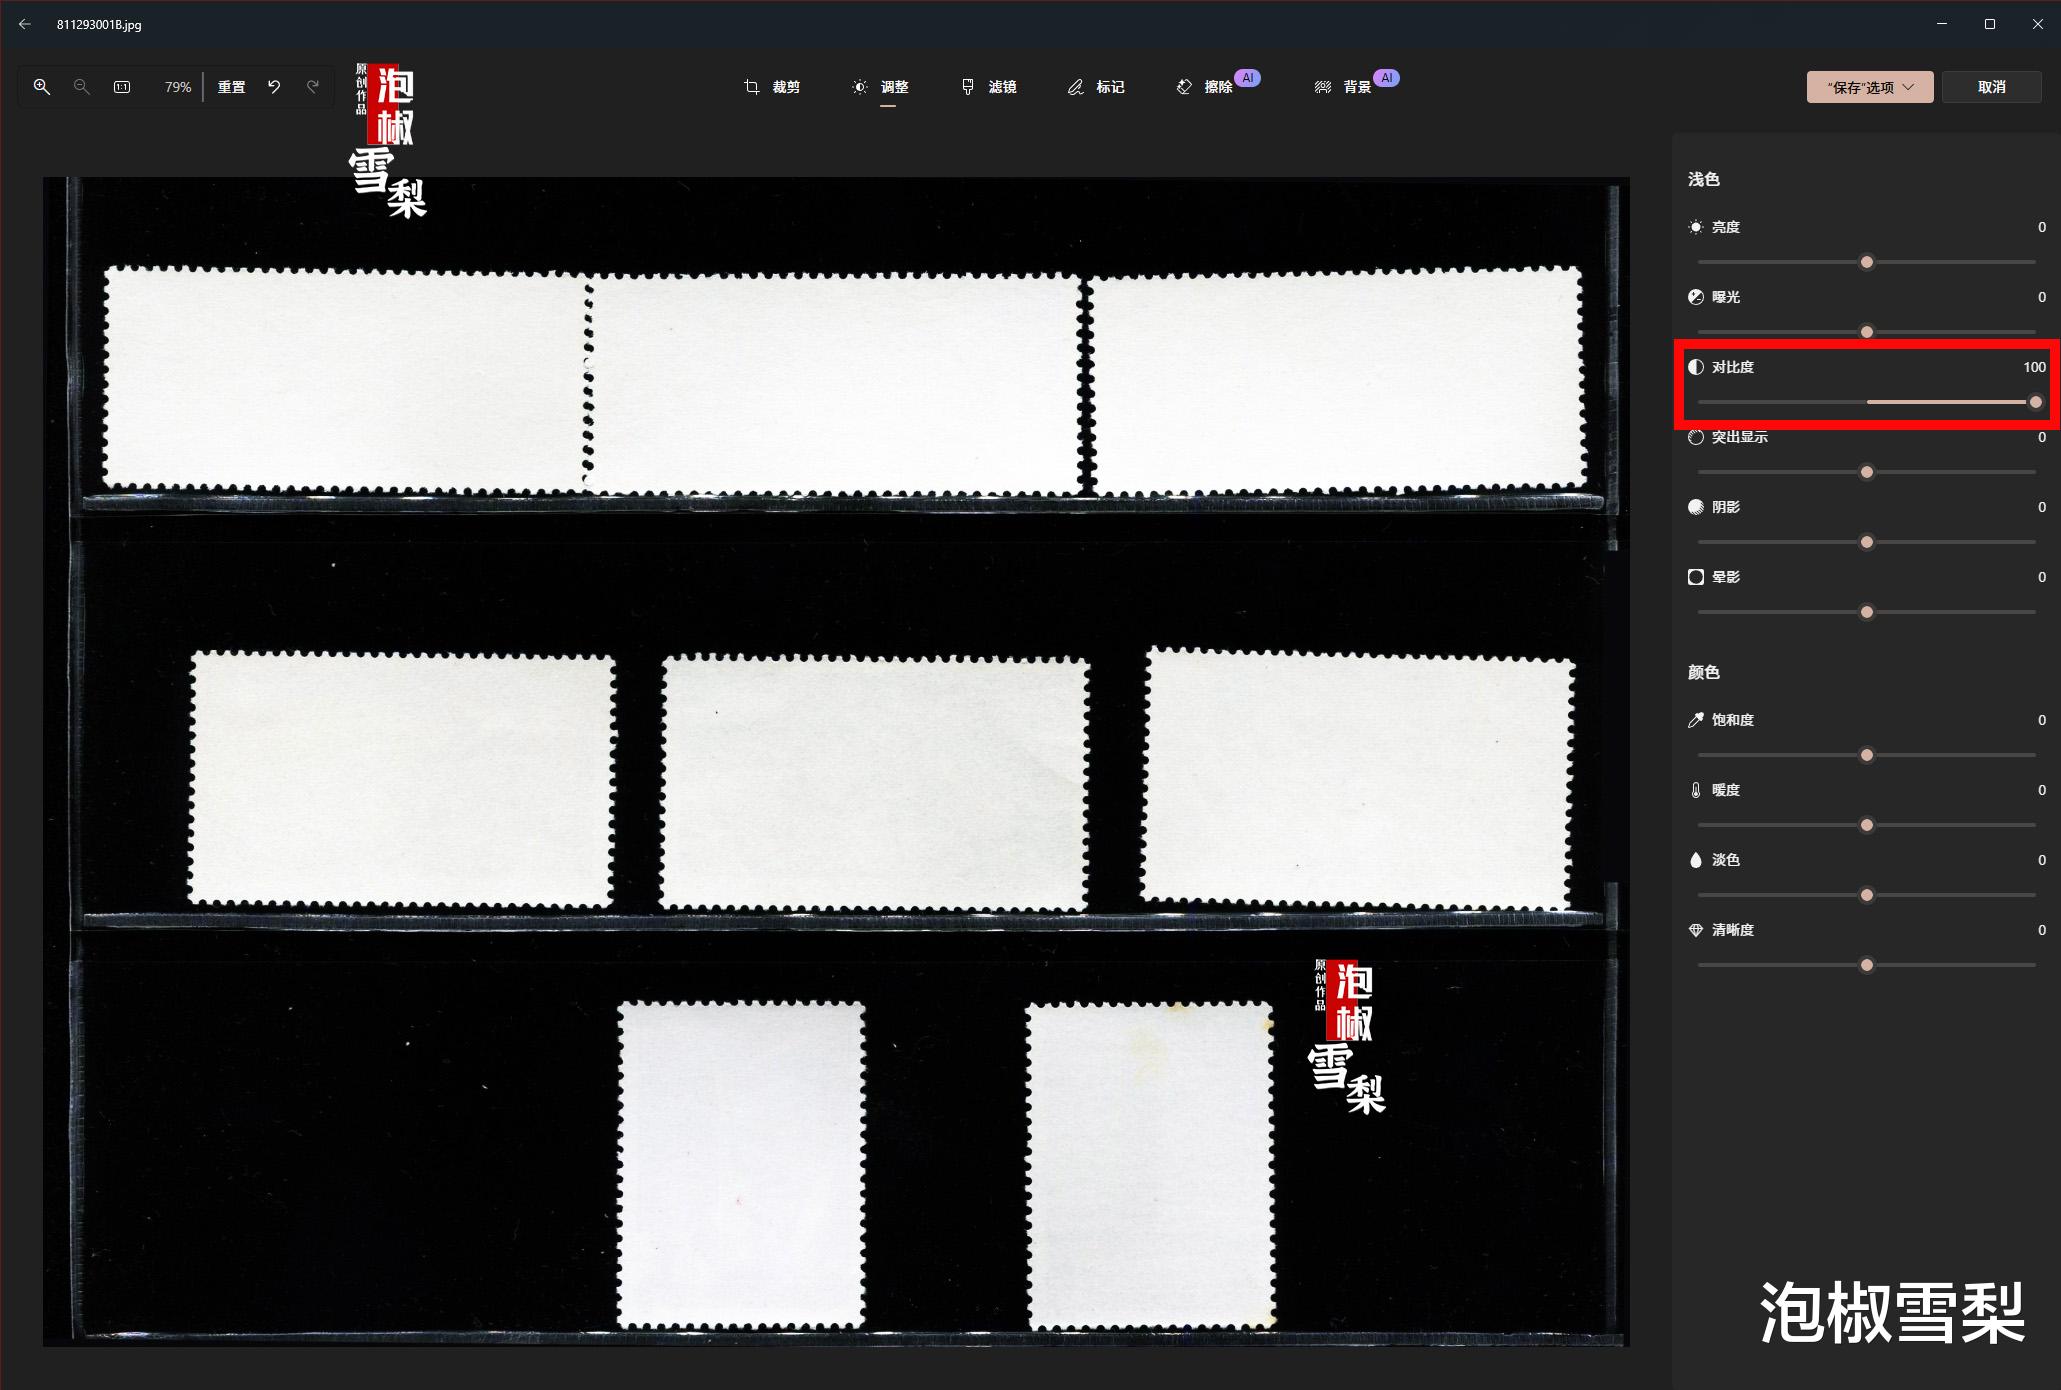Click the 清晰度 sharpness slider handle
The height and width of the screenshot is (1390, 2061).
point(1866,965)
